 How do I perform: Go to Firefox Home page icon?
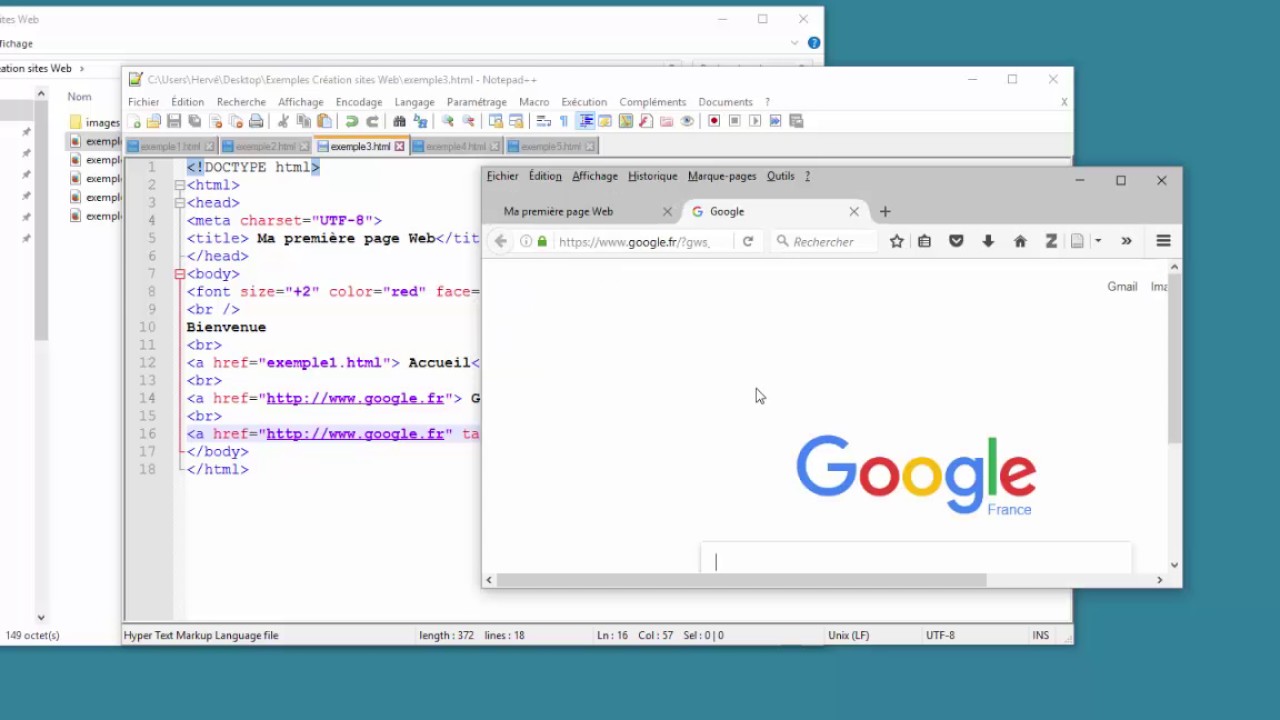point(1020,241)
